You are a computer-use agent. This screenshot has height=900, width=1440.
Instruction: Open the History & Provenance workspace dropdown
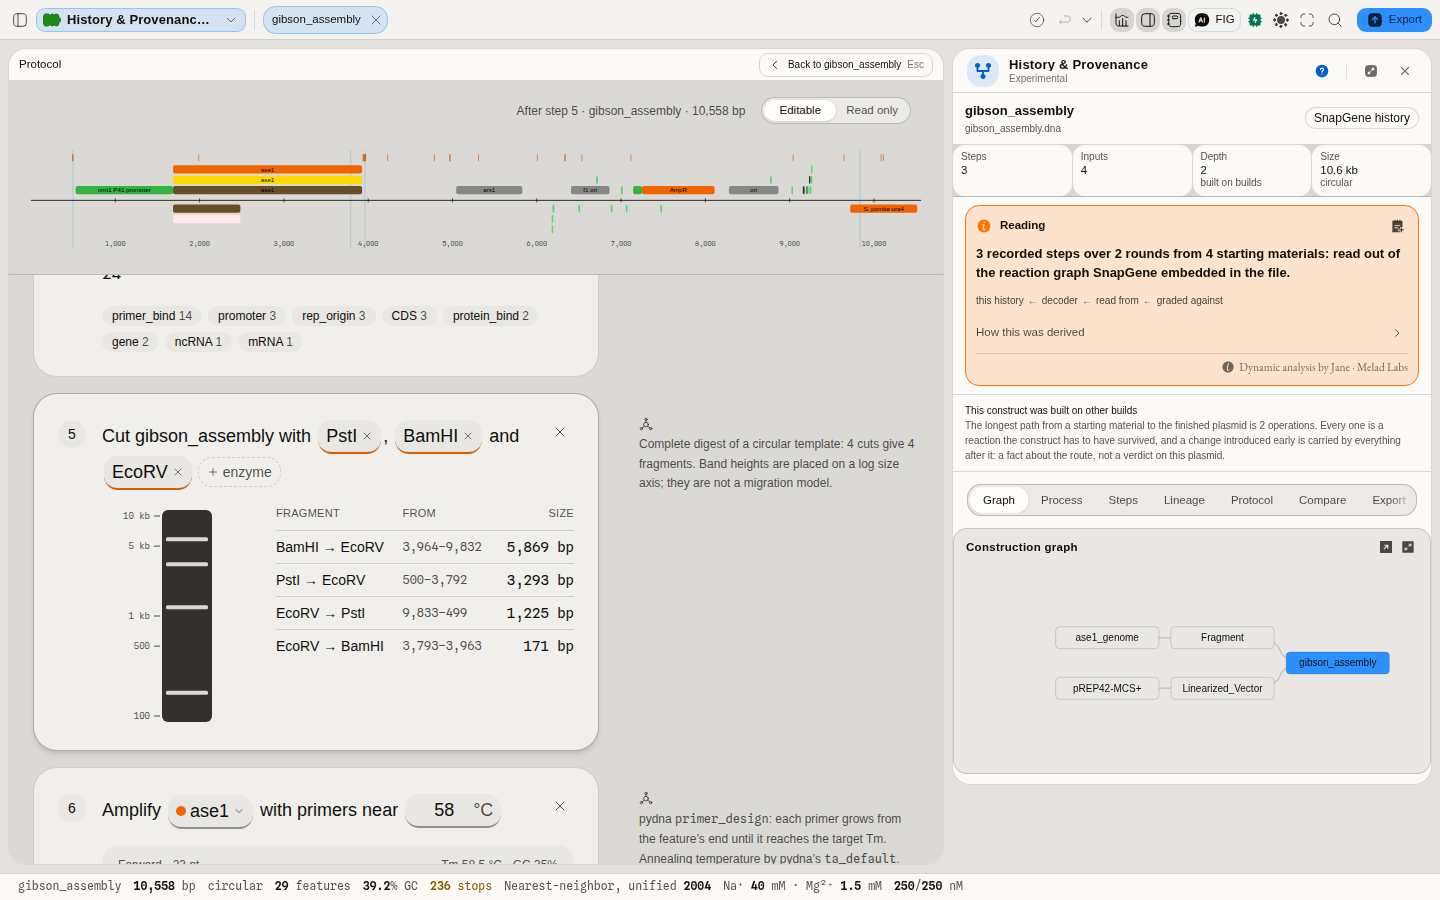click(x=141, y=20)
